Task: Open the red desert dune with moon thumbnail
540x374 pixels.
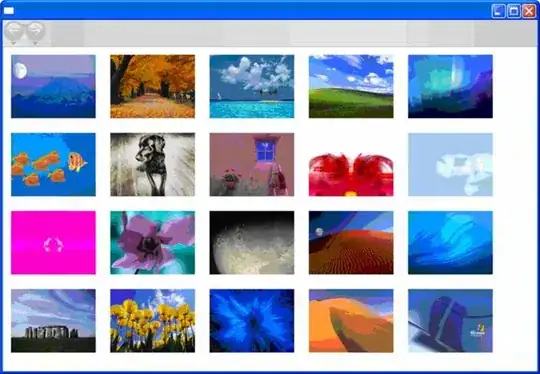Action: tap(351, 243)
